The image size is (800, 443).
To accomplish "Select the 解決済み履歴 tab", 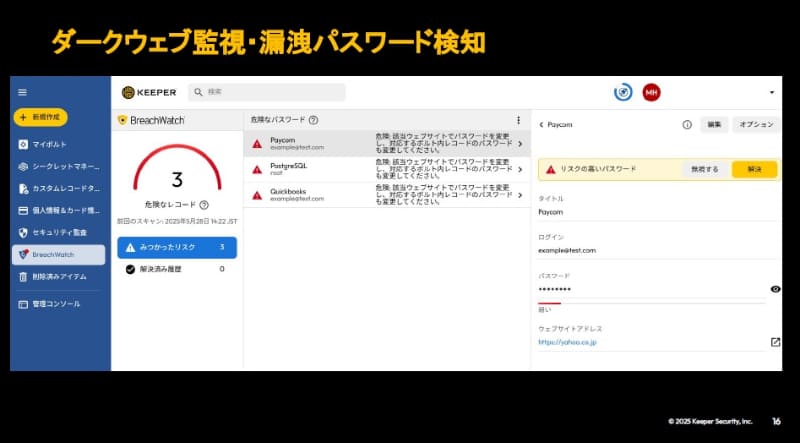I will pos(177,269).
